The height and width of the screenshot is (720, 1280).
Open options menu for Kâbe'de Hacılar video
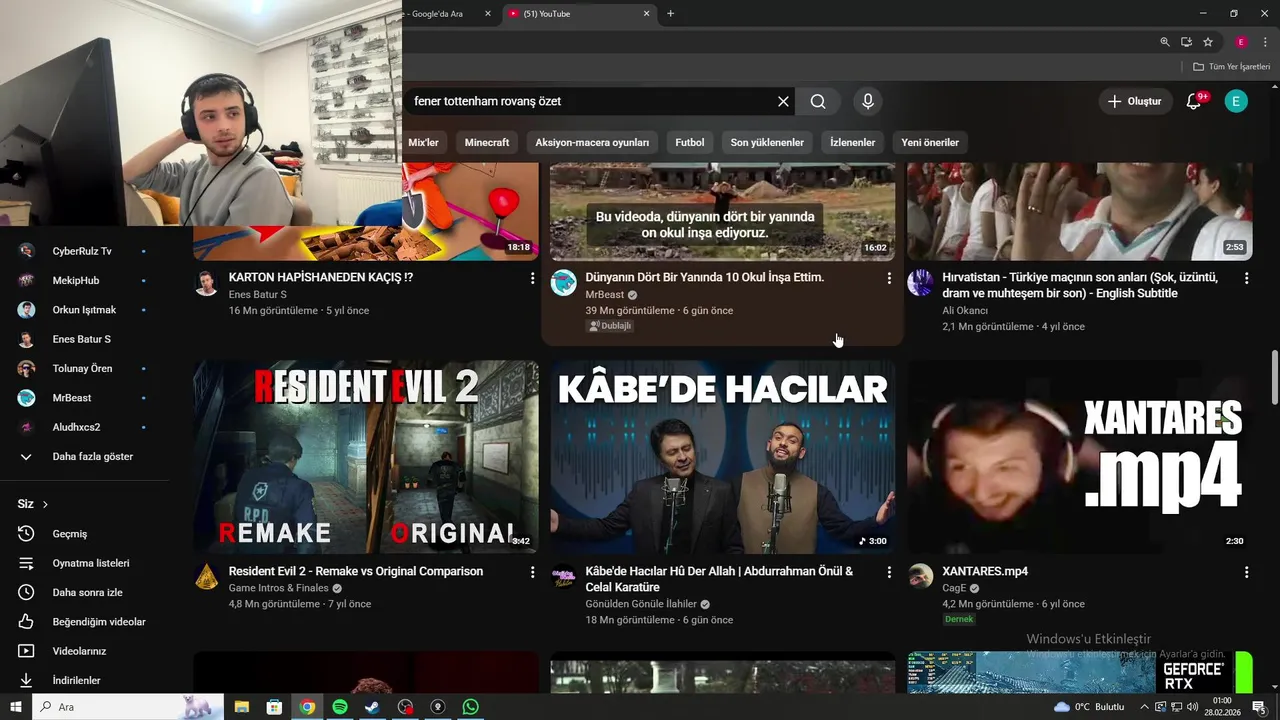point(889,572)
